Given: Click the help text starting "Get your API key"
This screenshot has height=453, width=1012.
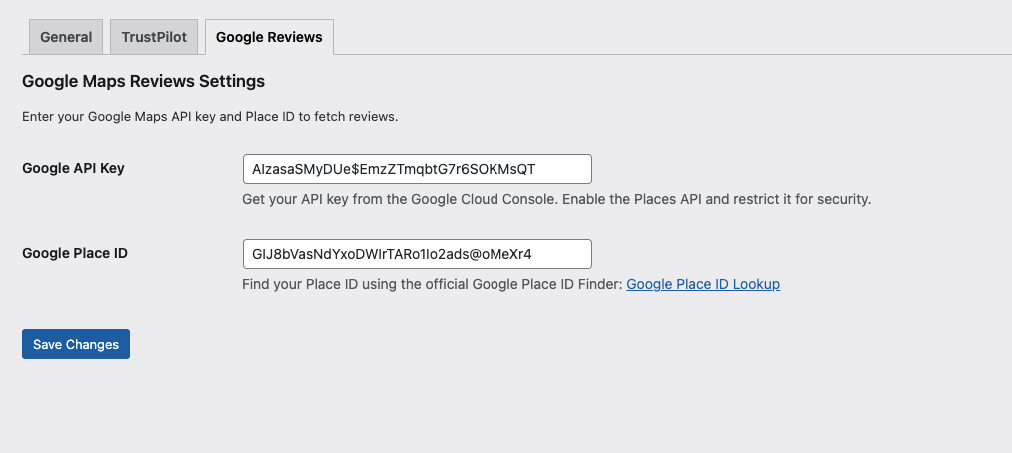Looking at the screenshot, I should click(x=557, y=199).
